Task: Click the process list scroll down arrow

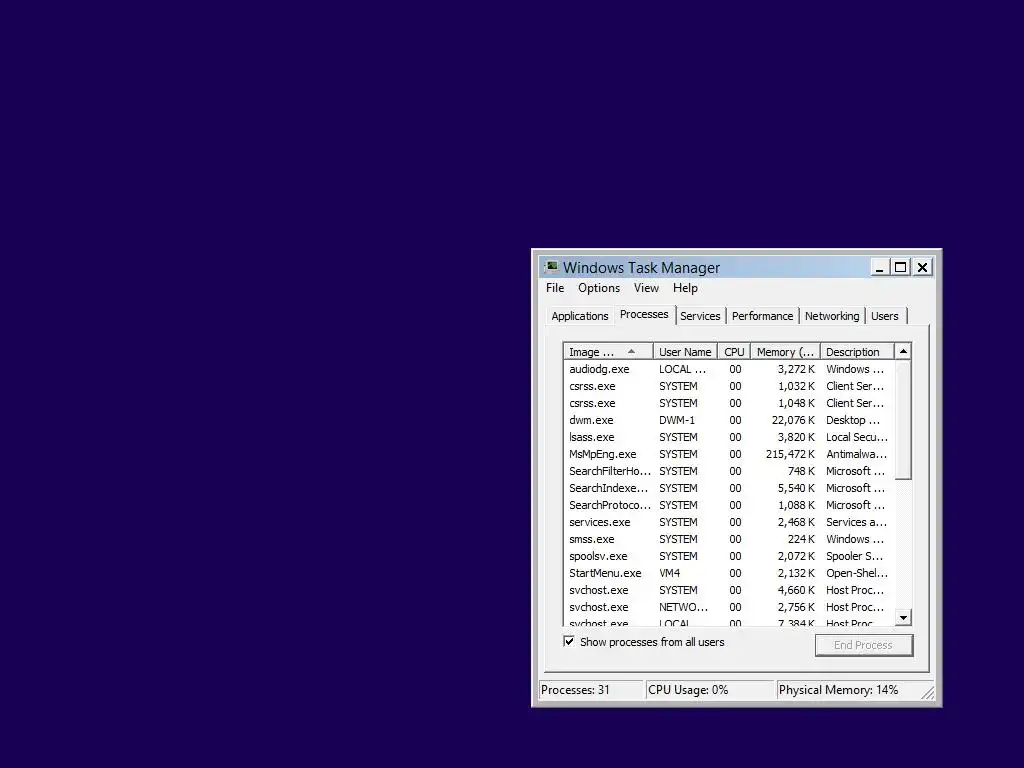Action: pos(903,617)
